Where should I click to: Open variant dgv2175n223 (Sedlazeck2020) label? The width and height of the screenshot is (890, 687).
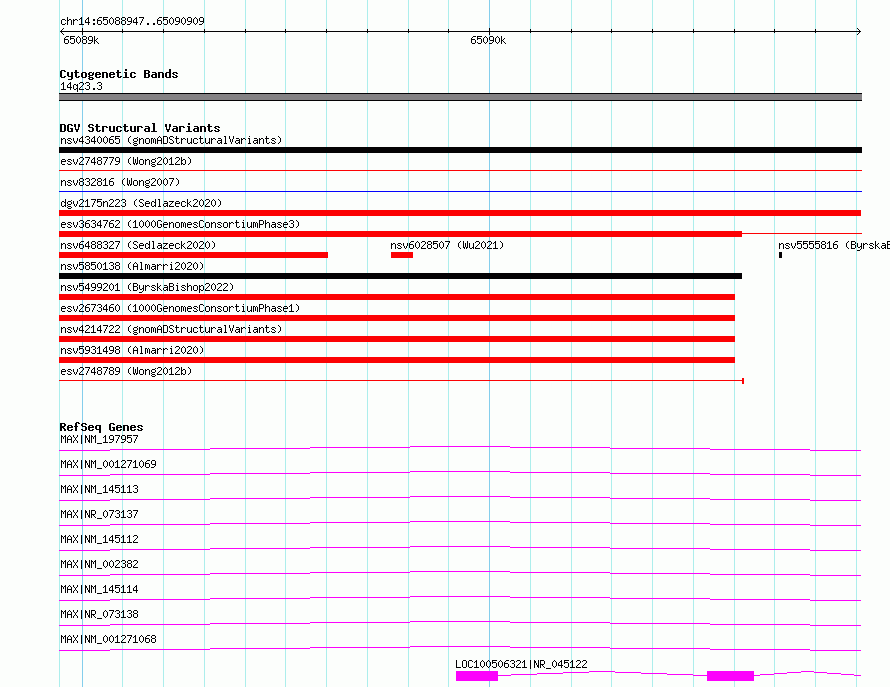click(x=141, y=203)
